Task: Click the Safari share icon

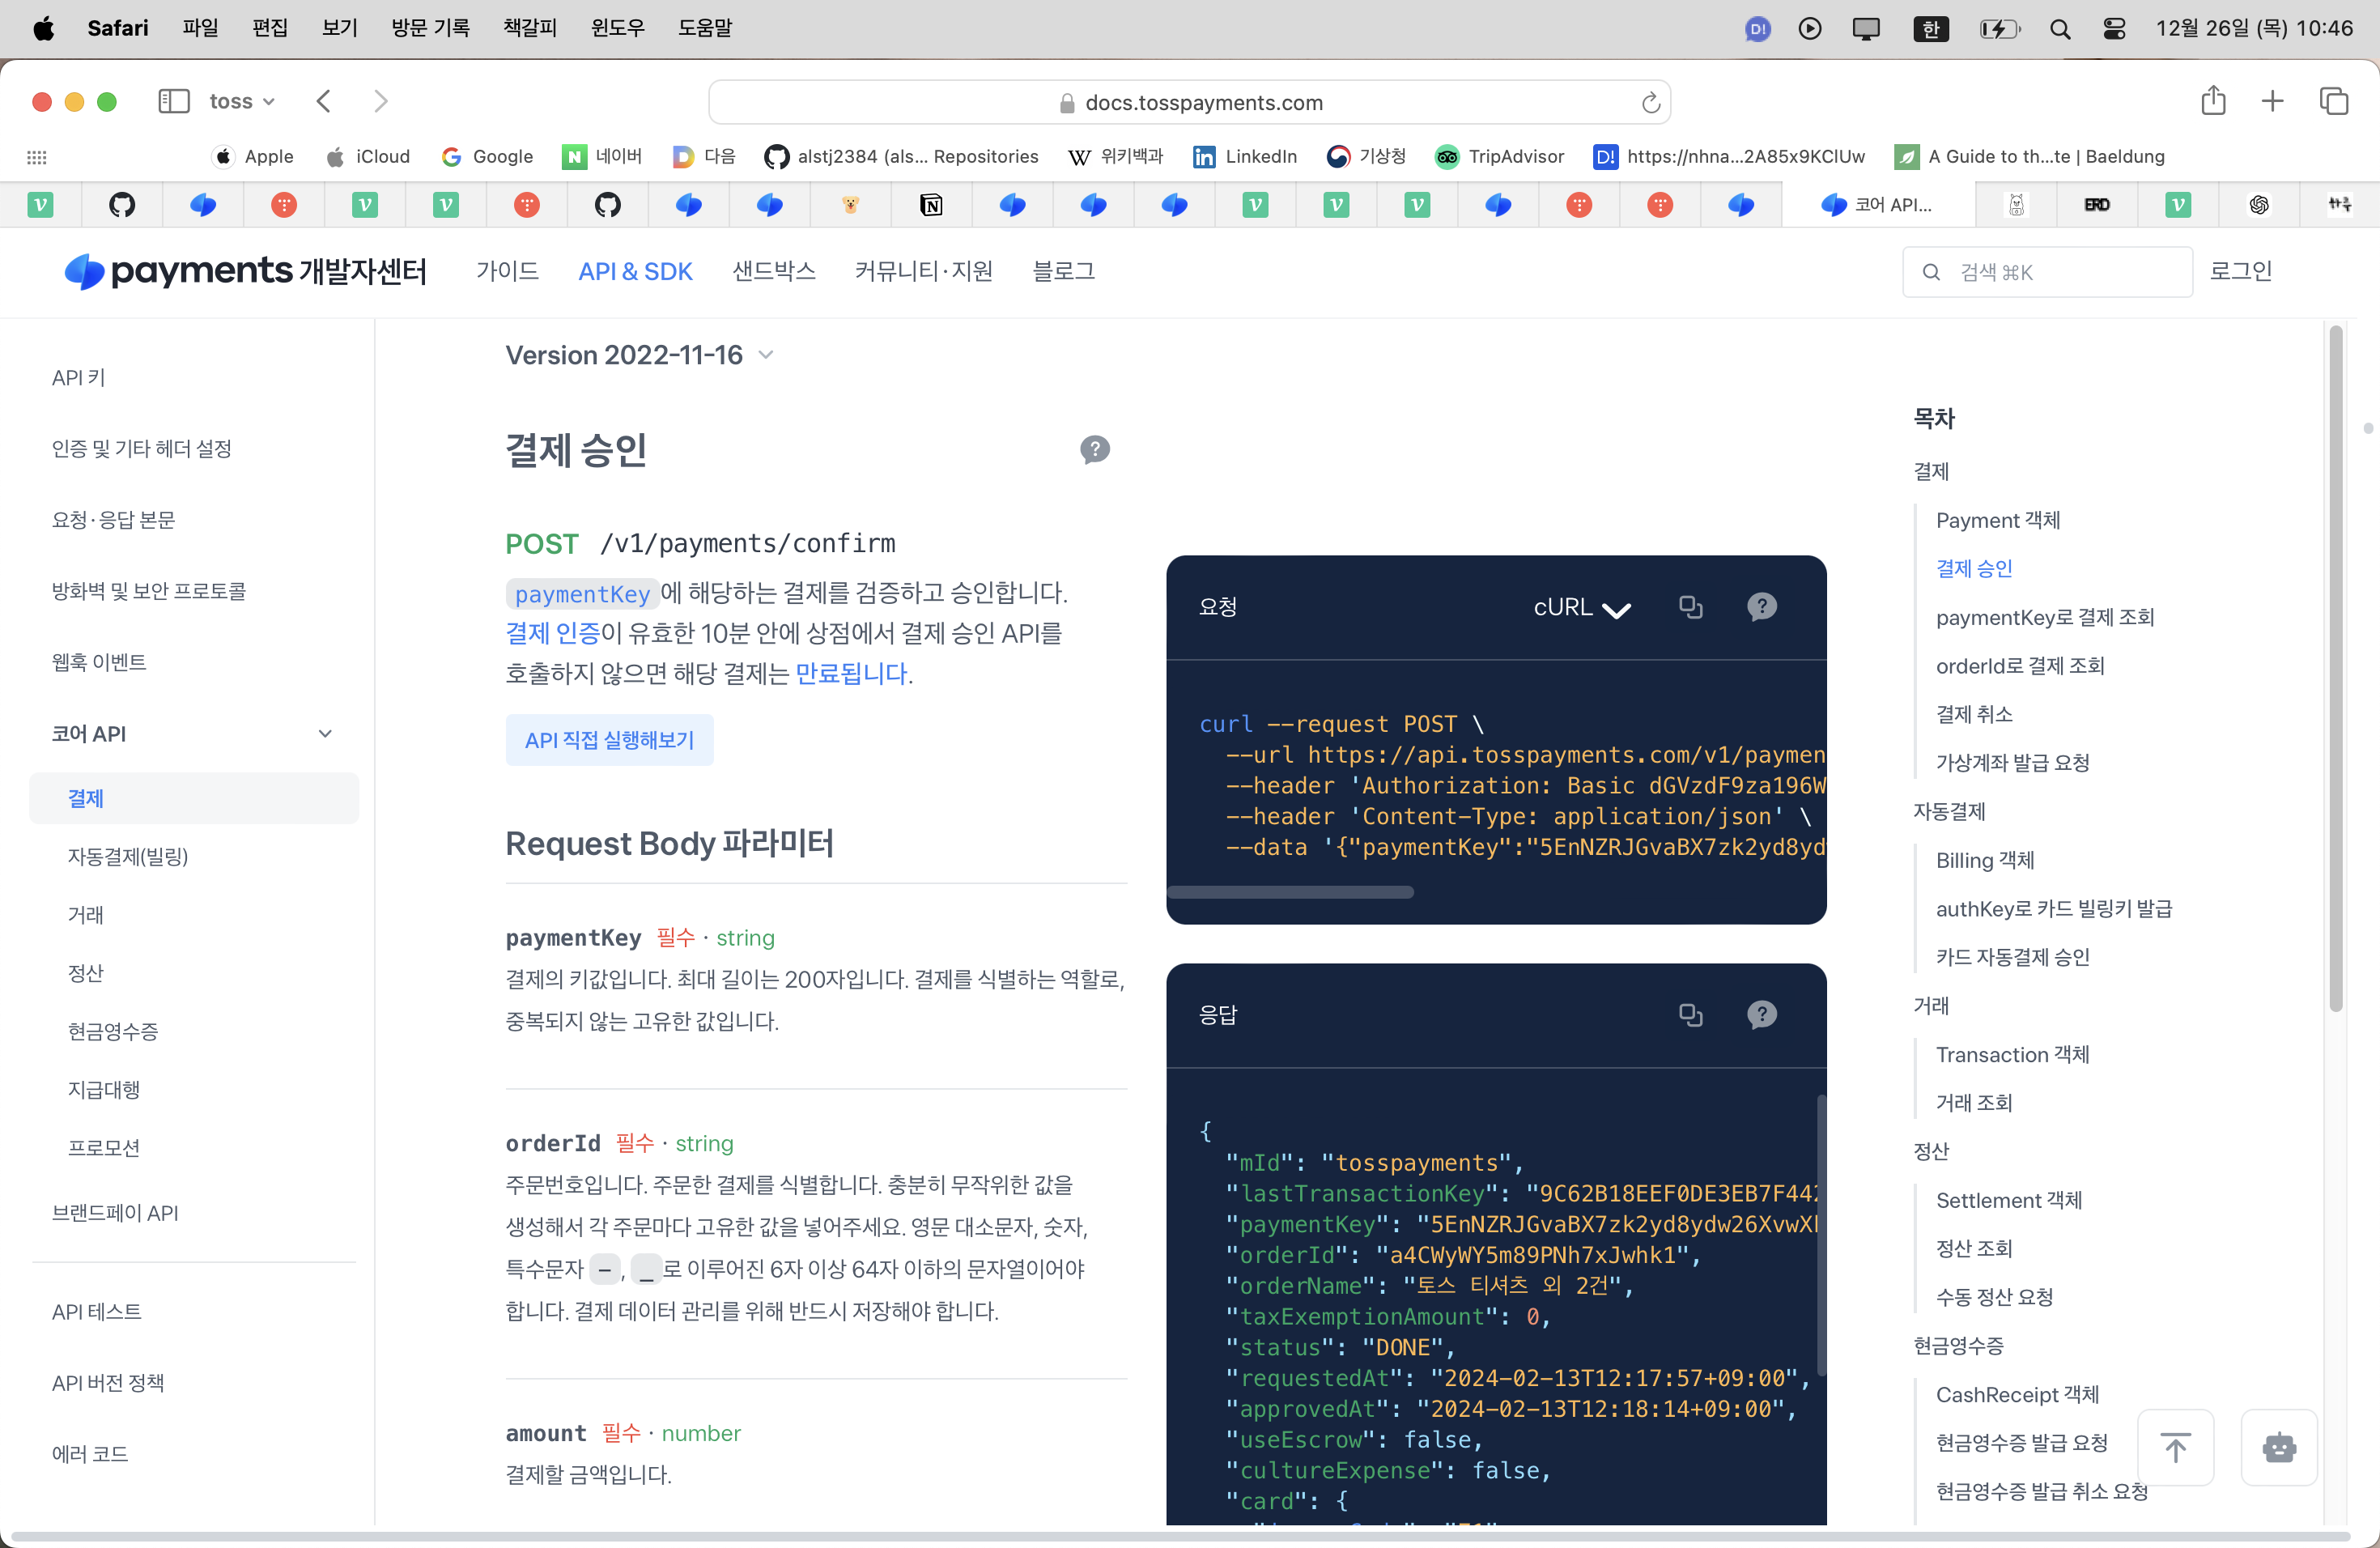Action: point(2213,101)
